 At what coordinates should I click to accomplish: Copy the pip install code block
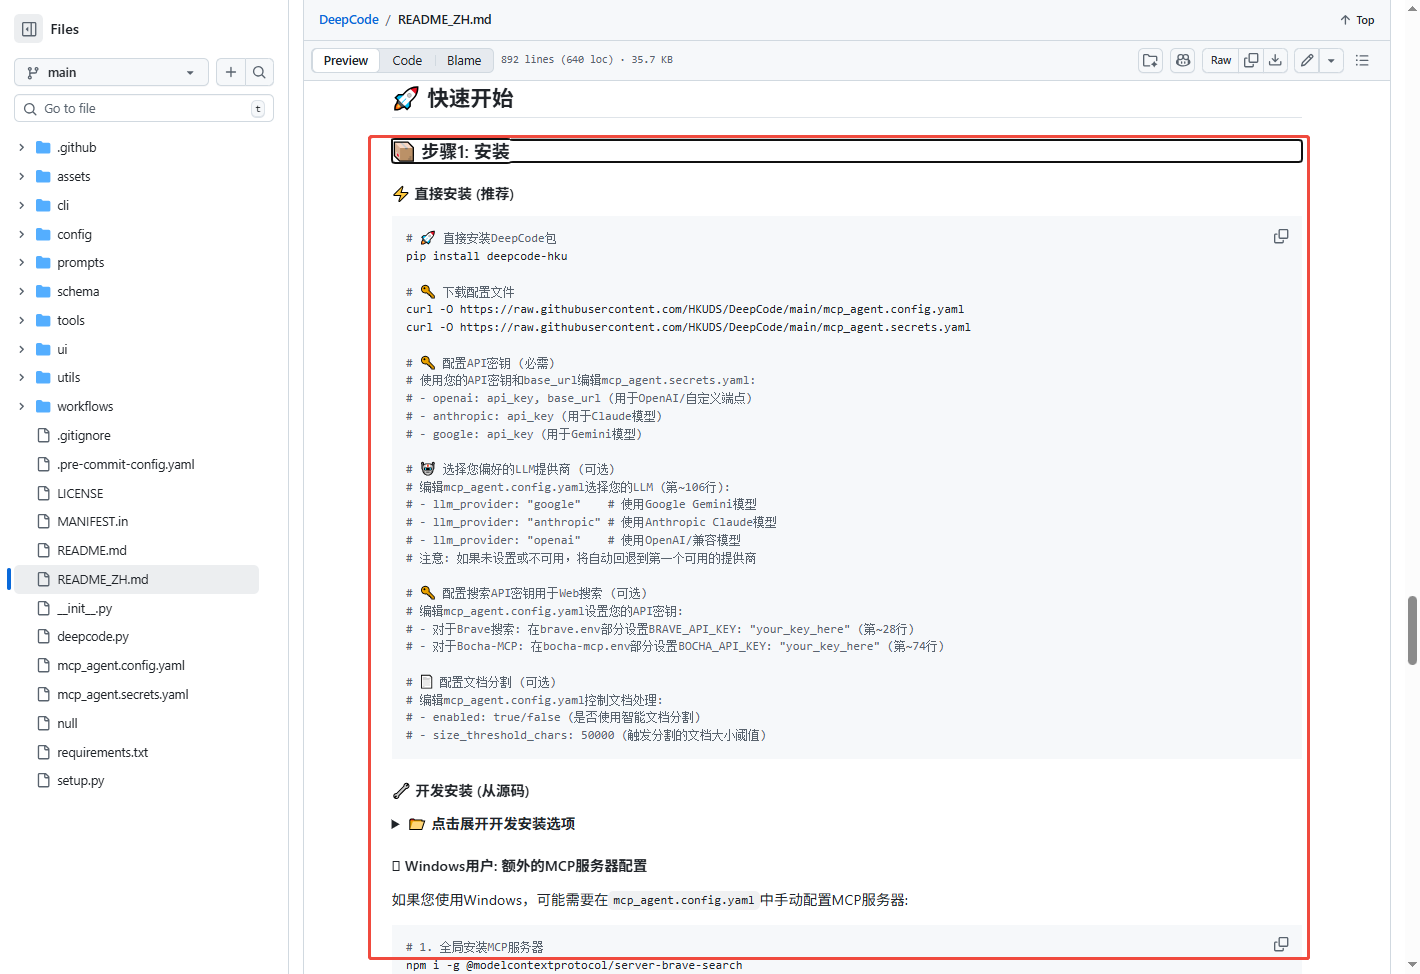(x=1281, y=237)
